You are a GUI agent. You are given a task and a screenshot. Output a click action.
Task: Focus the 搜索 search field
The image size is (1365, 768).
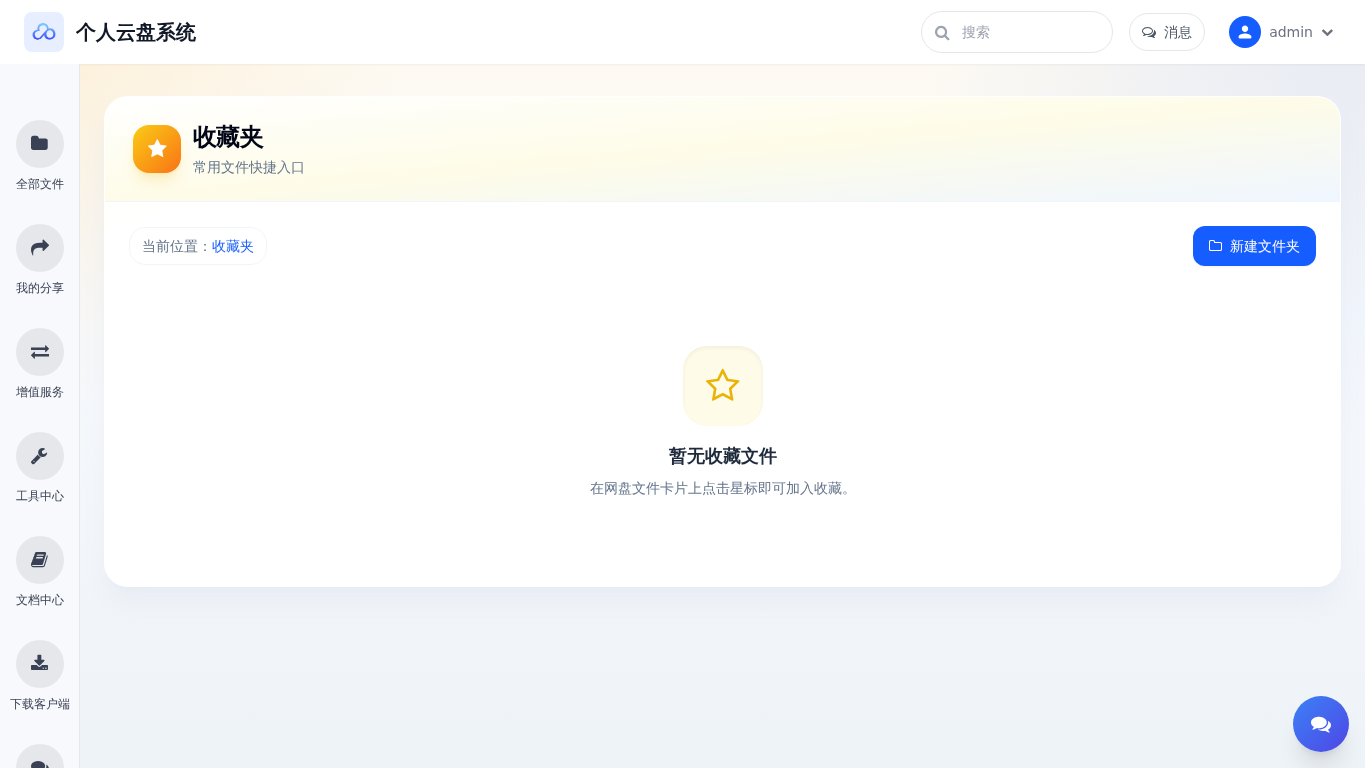coord(1017,32)
